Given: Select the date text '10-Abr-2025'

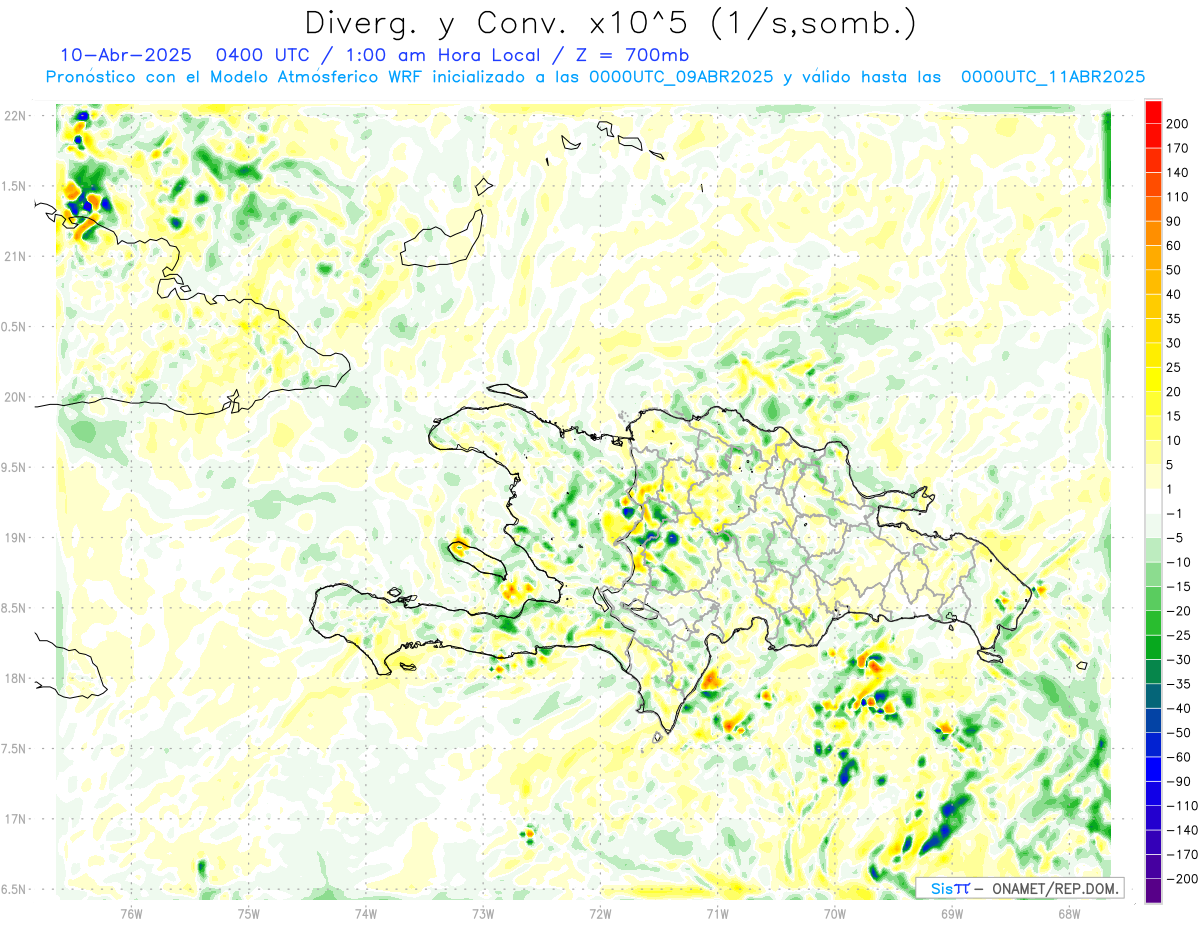Looking at the screenshot, I should click(125, 55).
